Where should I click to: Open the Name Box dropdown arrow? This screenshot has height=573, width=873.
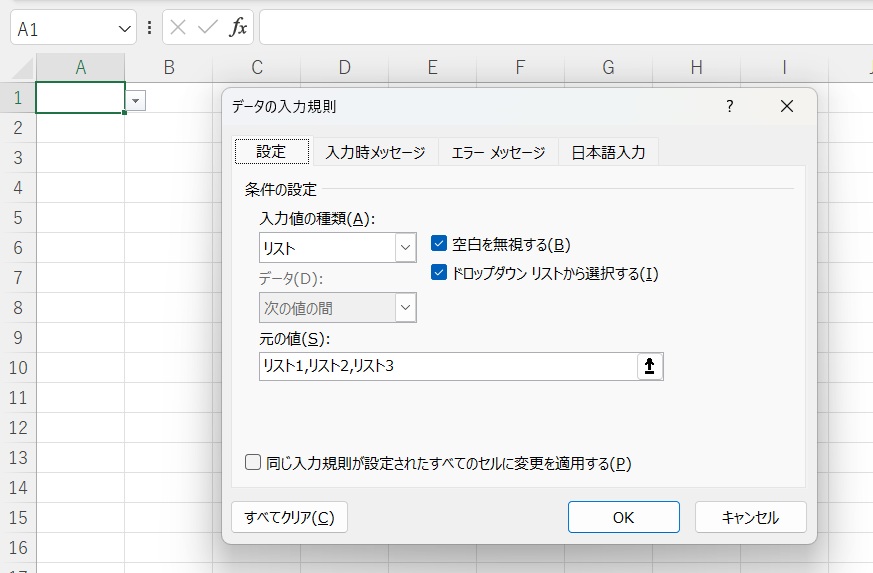(x=125, y=29)
